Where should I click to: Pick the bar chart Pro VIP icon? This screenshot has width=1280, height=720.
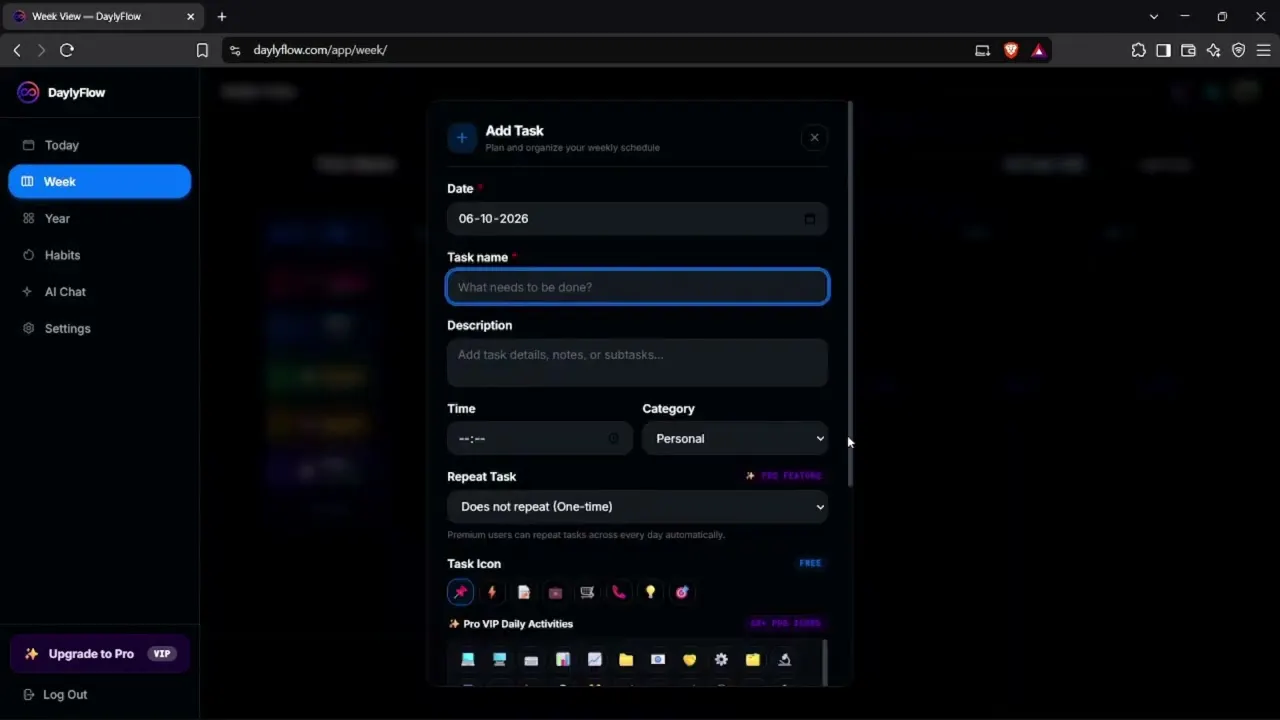(x=563, y=660)
